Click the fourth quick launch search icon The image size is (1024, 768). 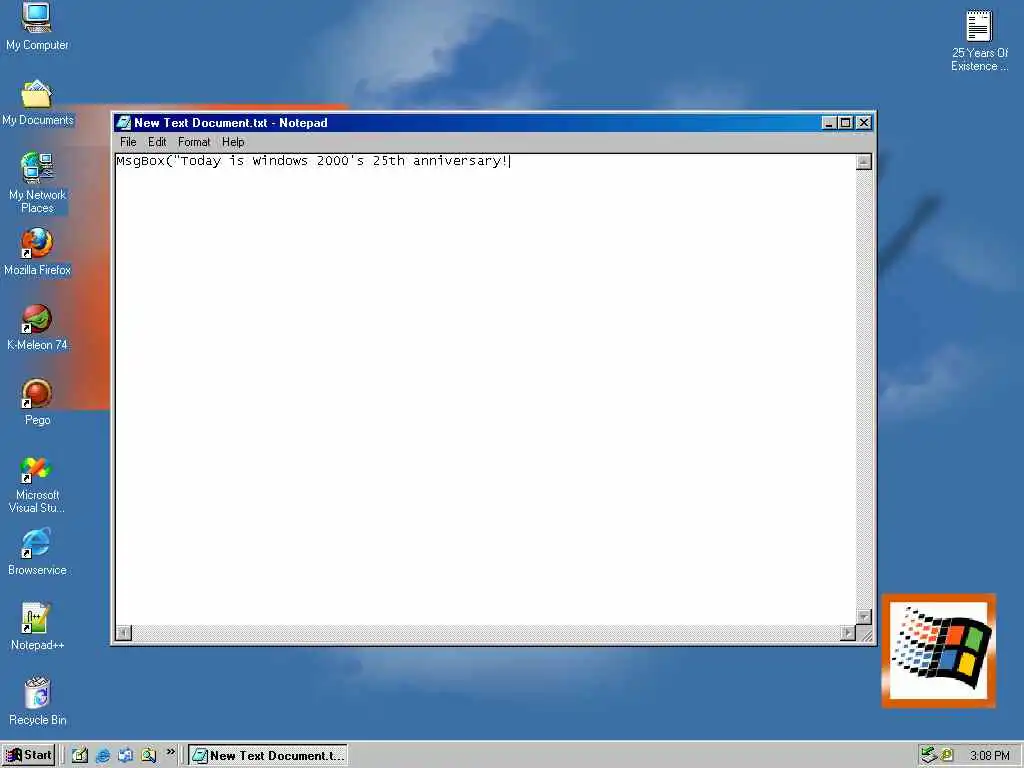148,756
